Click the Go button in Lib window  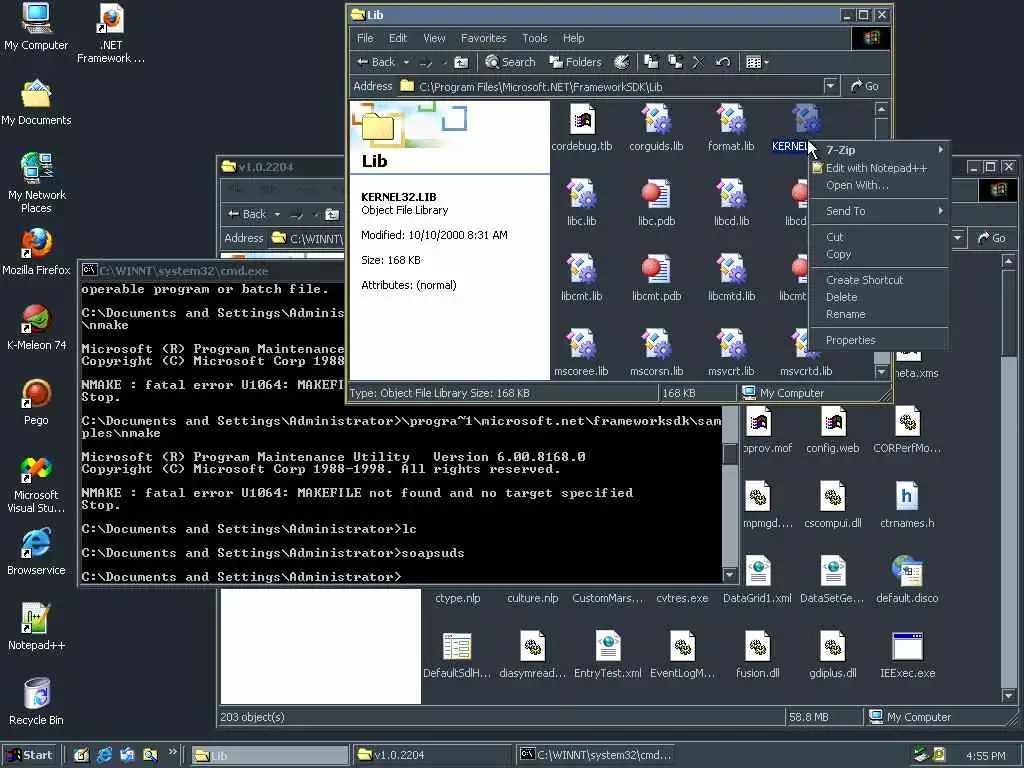pyautogui.click(x=865, y=86)
